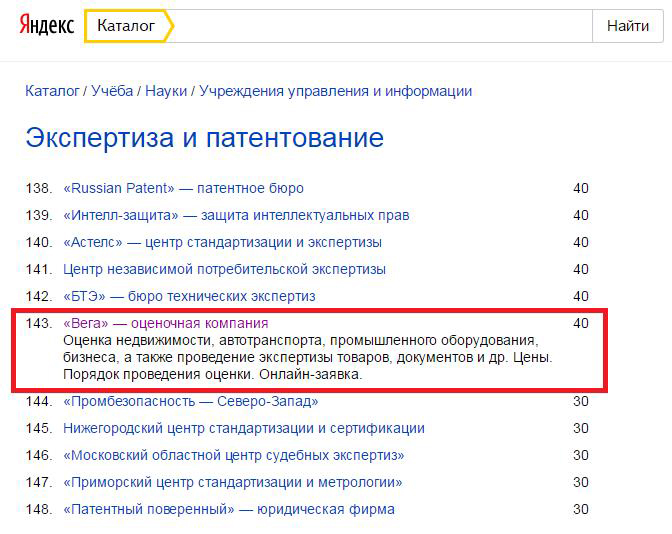Open the Учёба breadcrumb link
672x534 pixels.
[x=112, y=91]
